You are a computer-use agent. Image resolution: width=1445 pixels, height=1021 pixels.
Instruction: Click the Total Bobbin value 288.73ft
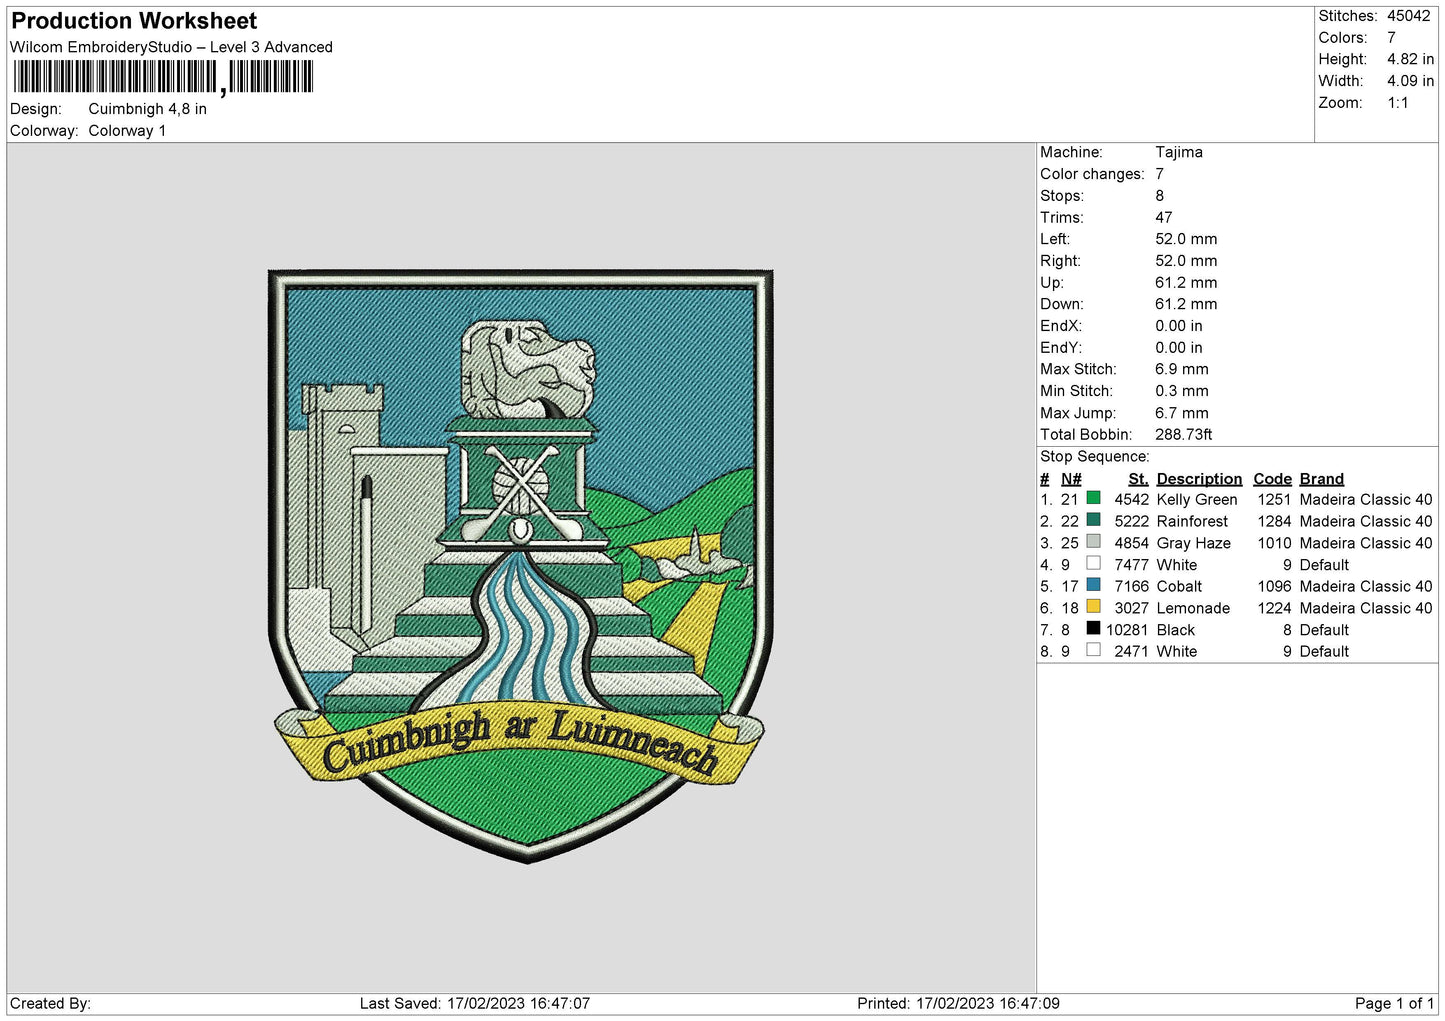coord(1184,435)
